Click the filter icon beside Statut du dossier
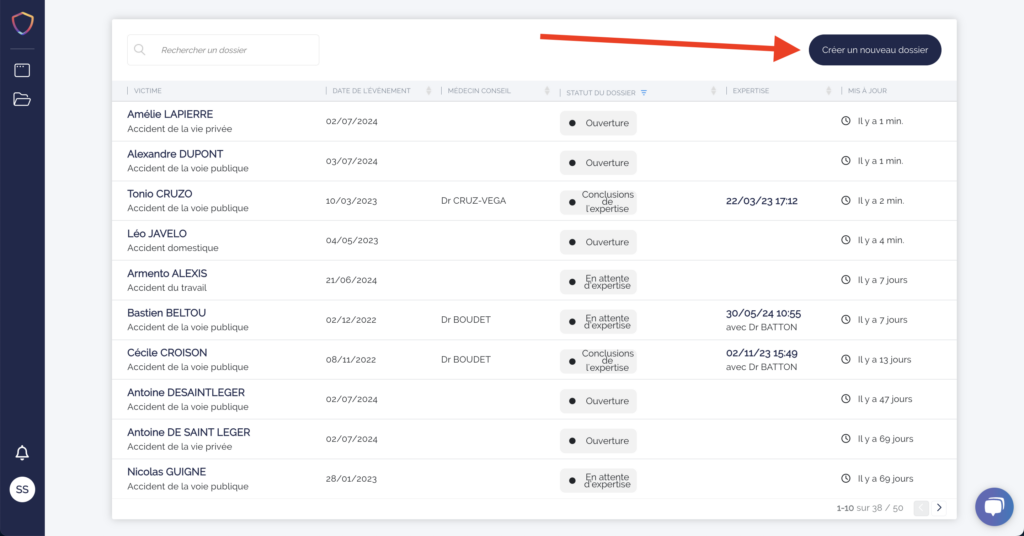 point(644,92)
